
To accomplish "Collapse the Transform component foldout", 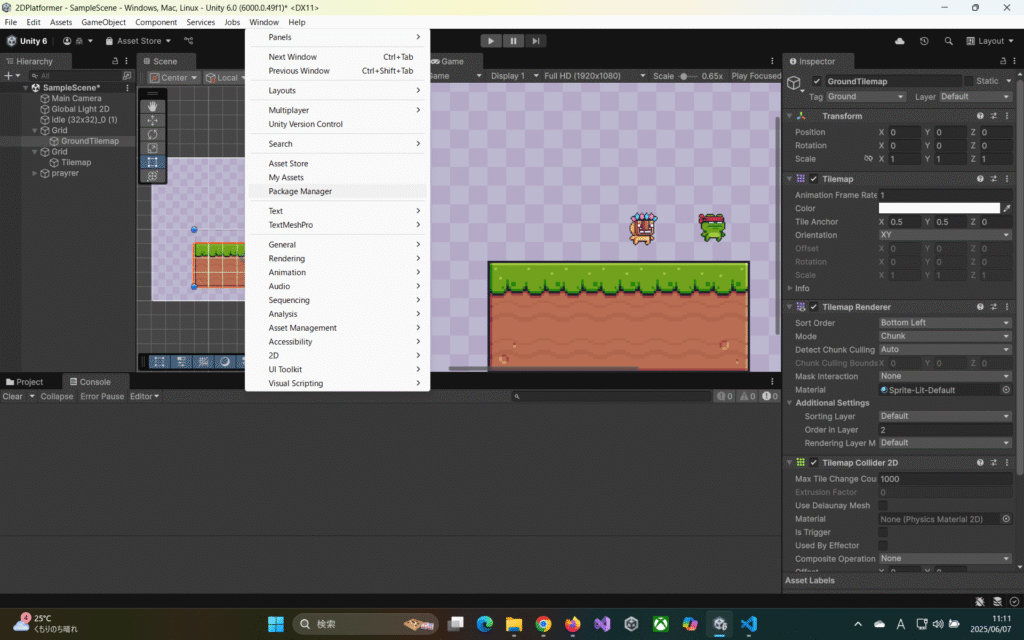I will pos(790,116).
